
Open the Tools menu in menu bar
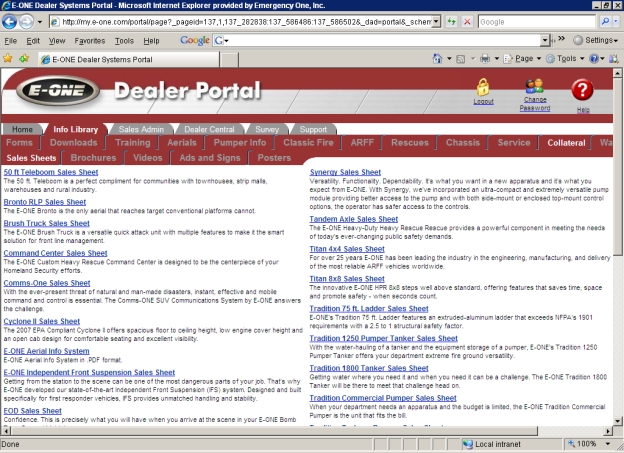[x=124, y=41]
